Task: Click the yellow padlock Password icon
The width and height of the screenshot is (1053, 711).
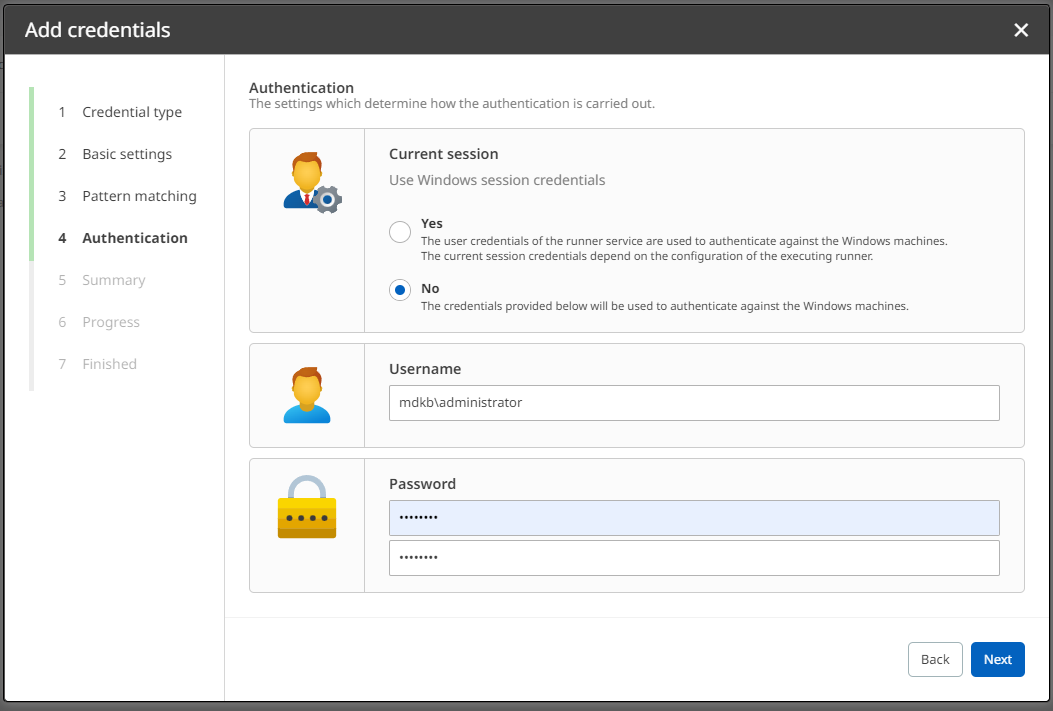Action: pyautogui.click(x=306, y=508)
